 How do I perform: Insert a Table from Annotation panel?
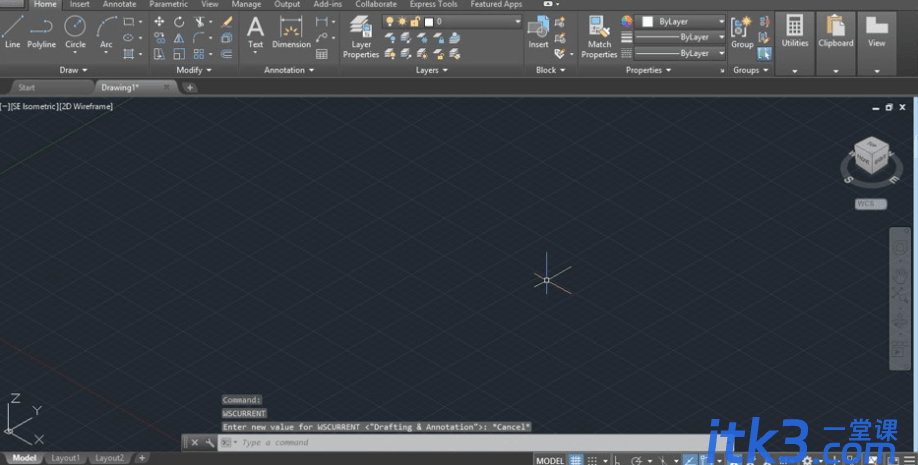(x=321, y=54)
